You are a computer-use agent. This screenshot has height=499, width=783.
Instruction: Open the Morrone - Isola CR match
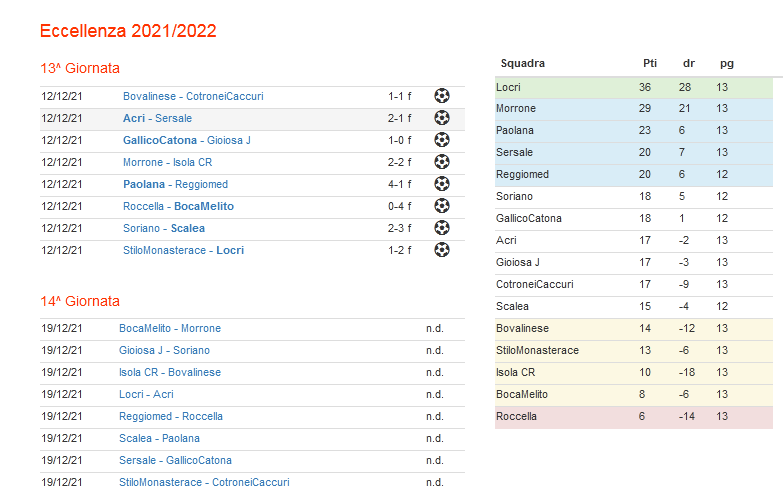tap(167, 162)
